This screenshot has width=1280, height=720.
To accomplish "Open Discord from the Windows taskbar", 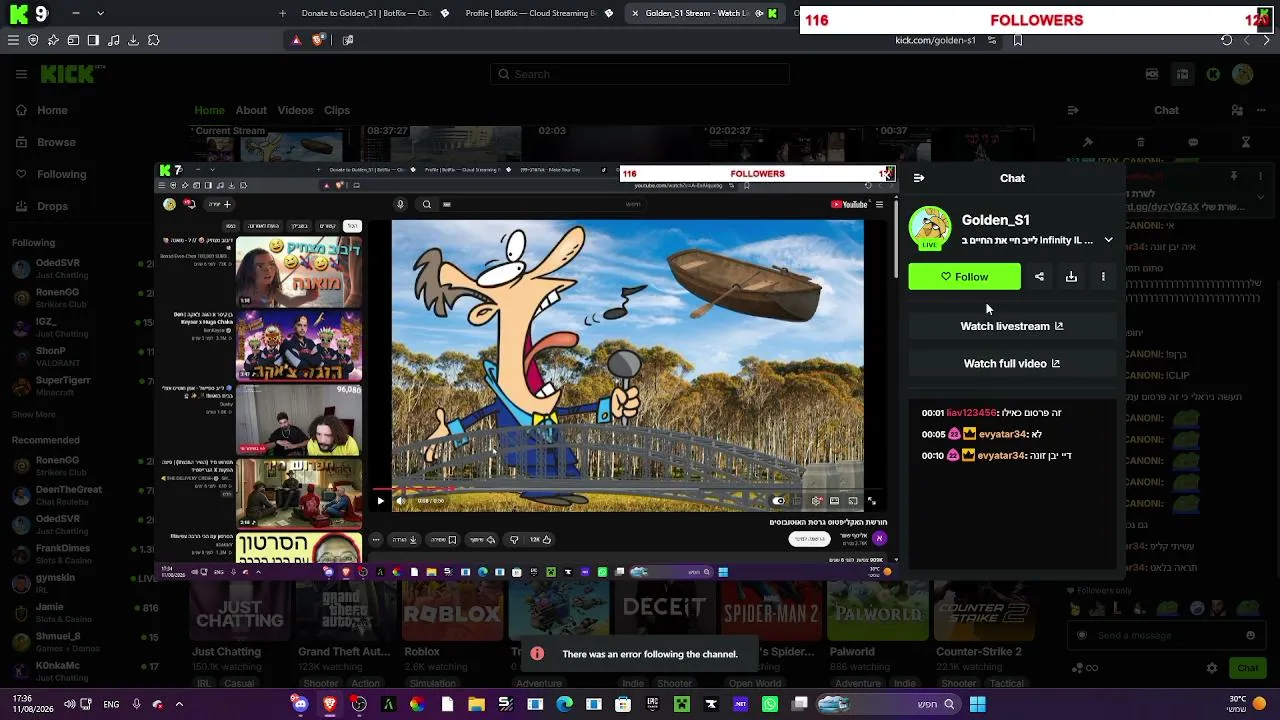I will pos(300,704).
